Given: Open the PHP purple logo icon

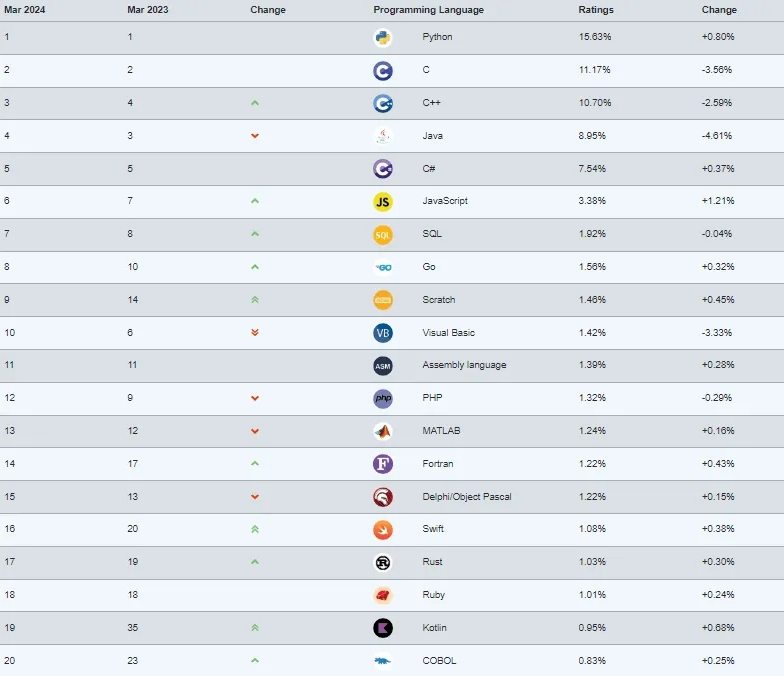Looking at the screenshot, I should pyautogui.click(x=383, y=398).
